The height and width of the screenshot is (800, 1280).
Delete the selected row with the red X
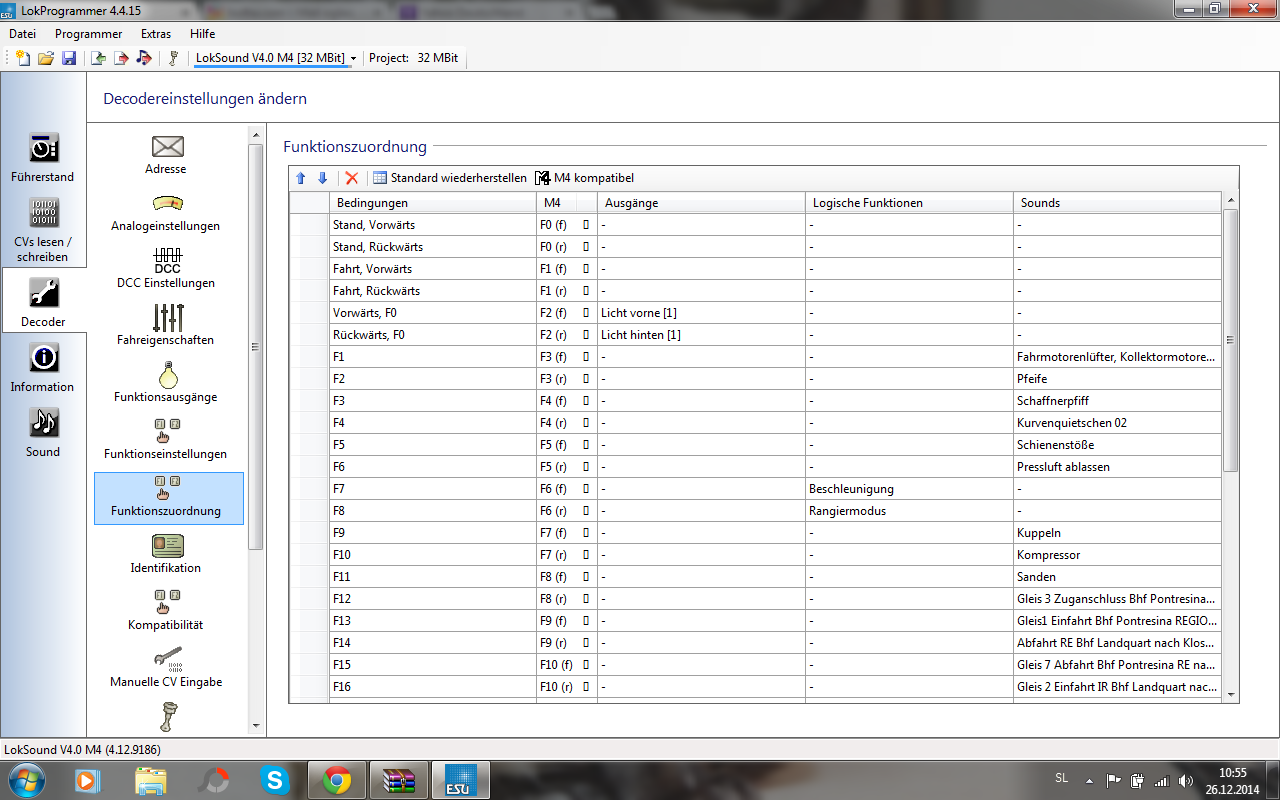pyautogui.click(x=352, y=178)
